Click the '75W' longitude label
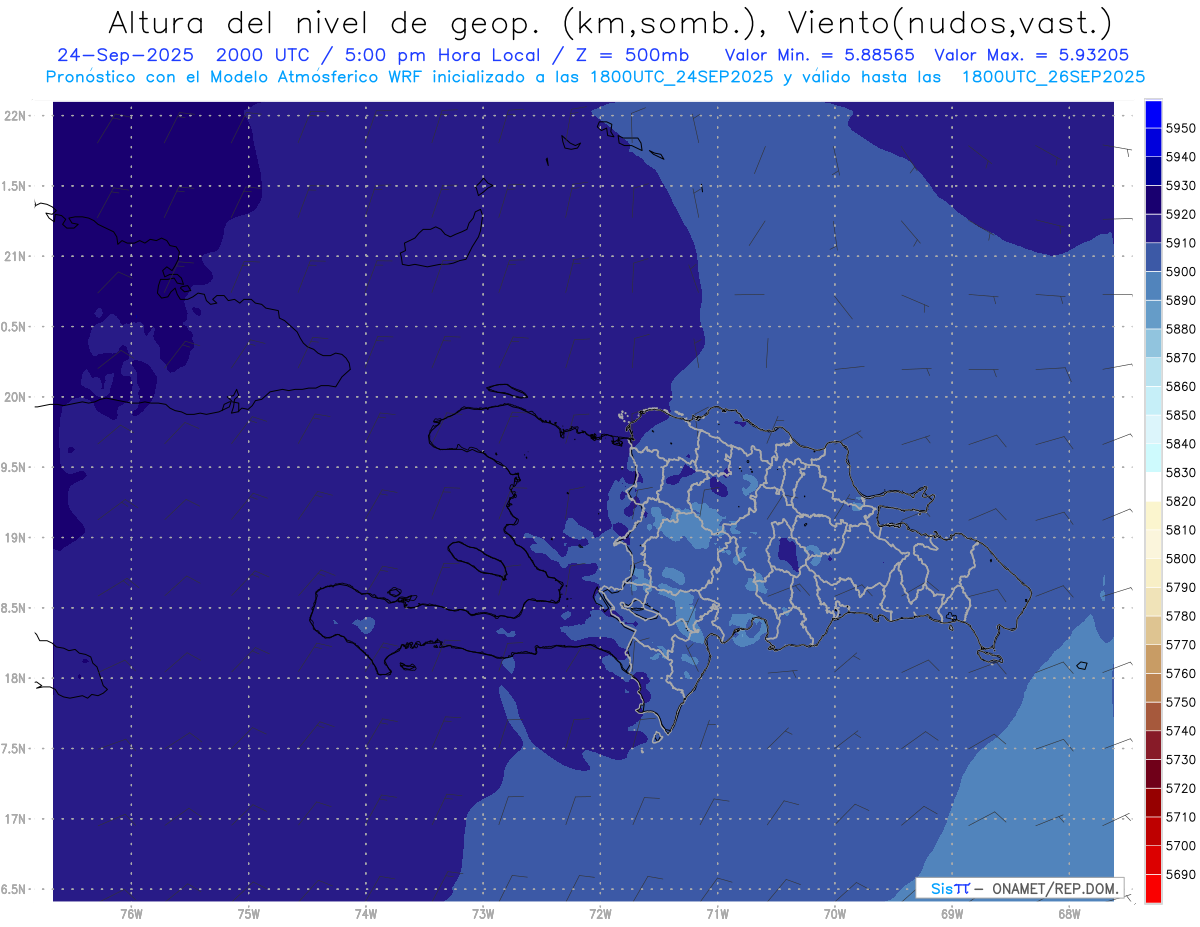 coord(249,914)
